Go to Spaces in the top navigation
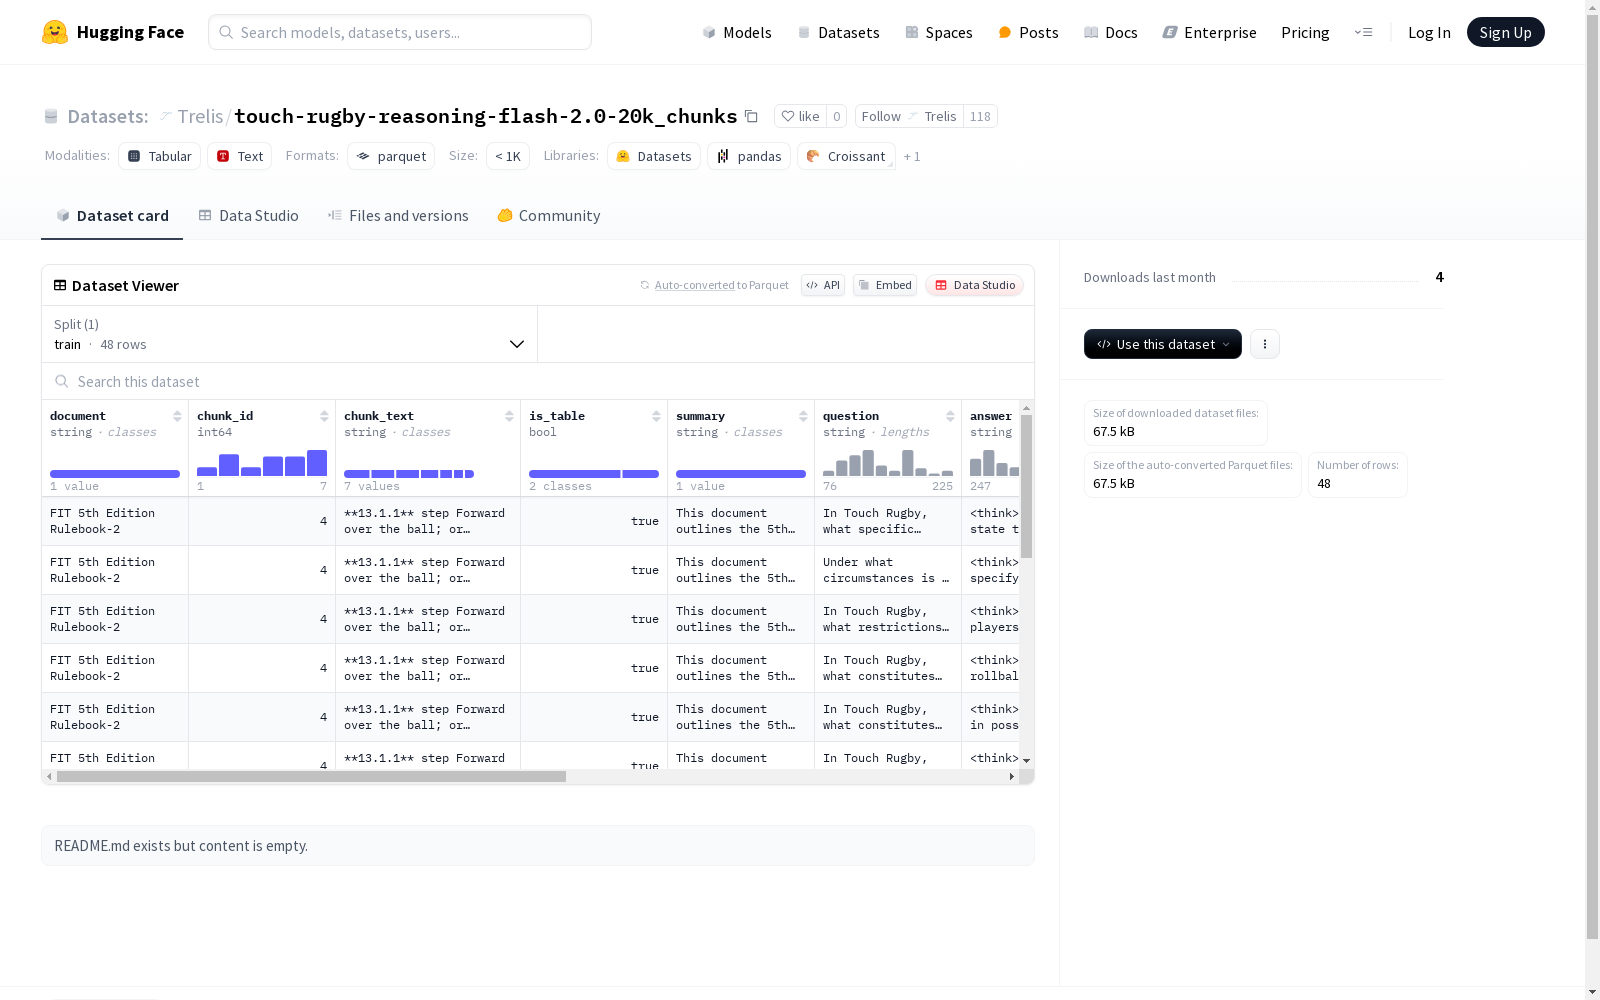The image size is (1600, 1000). [939, 32]
